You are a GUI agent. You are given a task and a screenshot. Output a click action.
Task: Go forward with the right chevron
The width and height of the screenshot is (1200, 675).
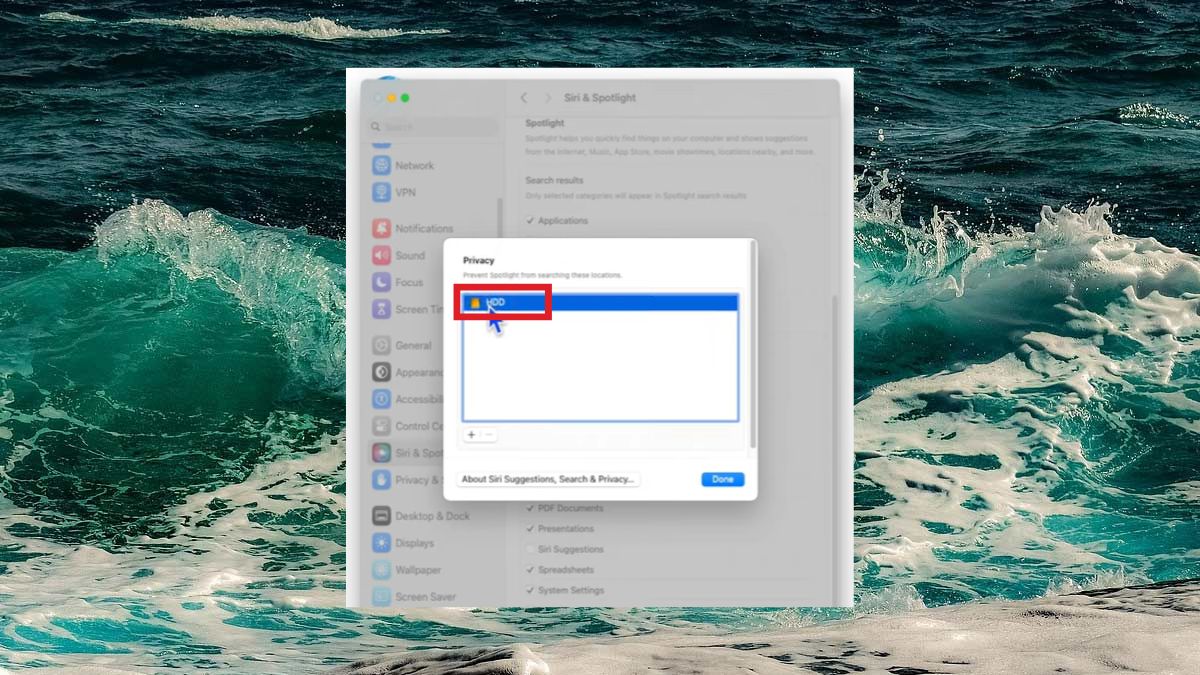548,98
